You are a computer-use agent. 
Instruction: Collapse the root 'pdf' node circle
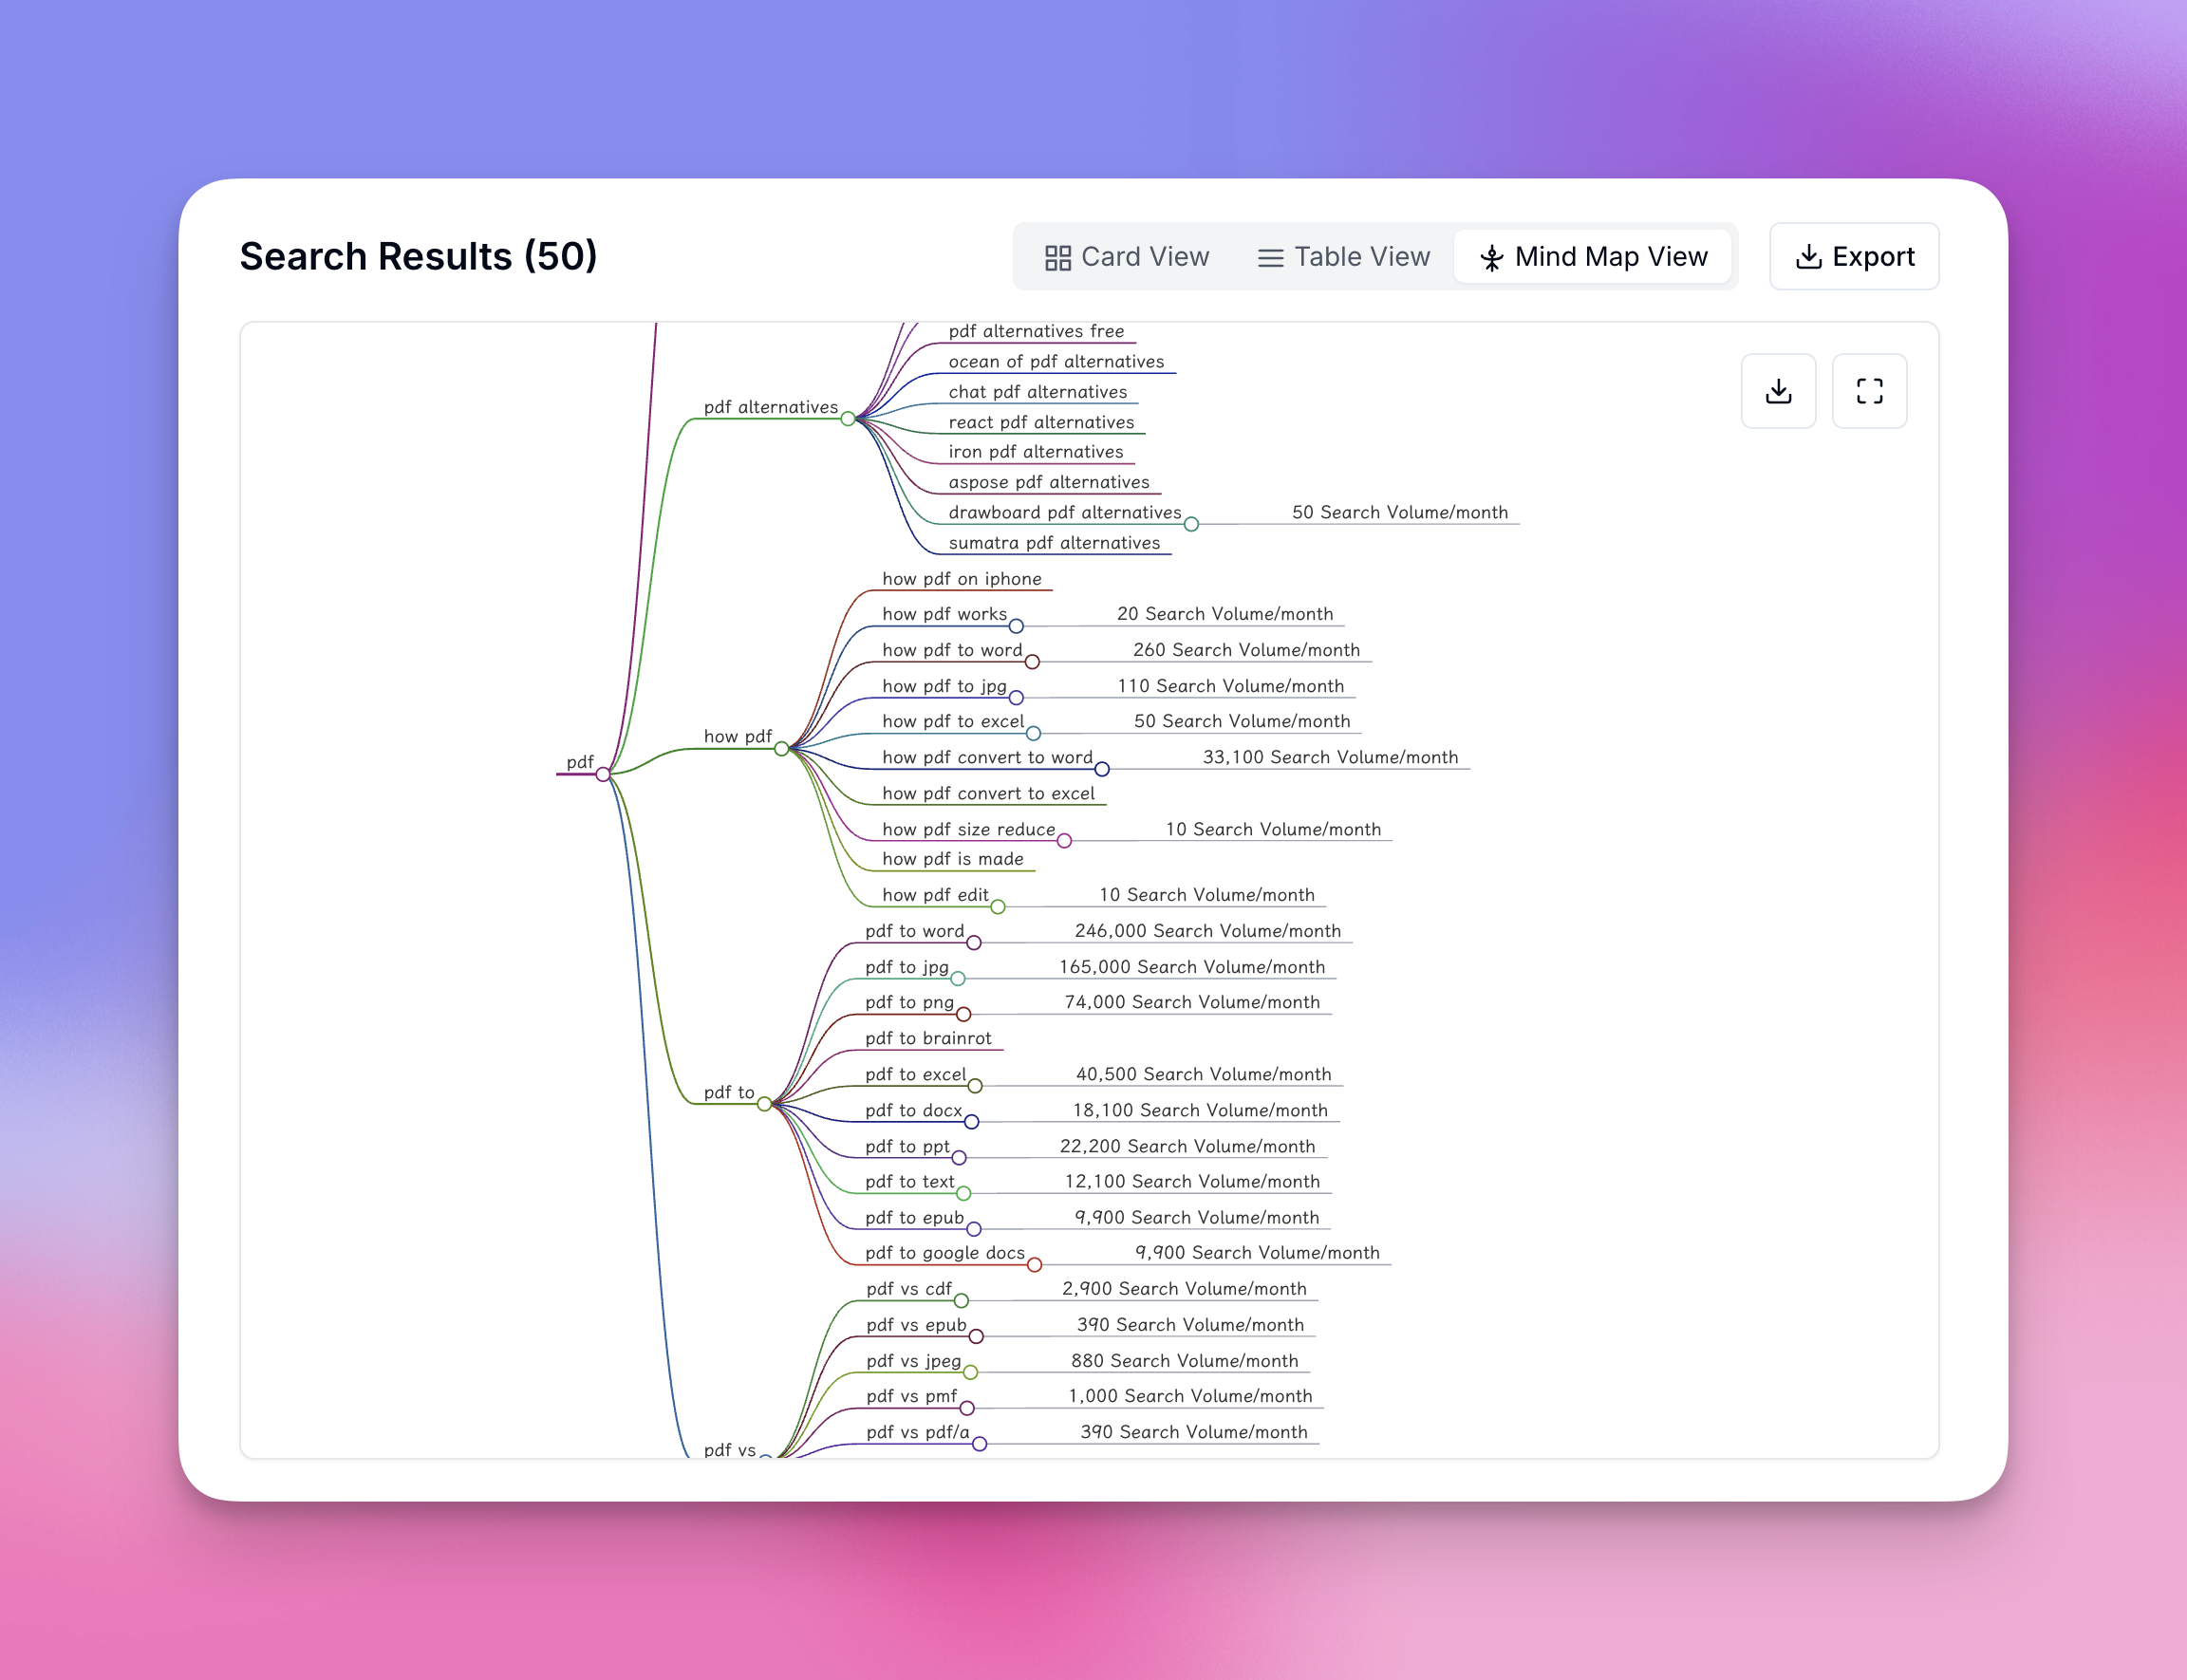tap(603, 774)
